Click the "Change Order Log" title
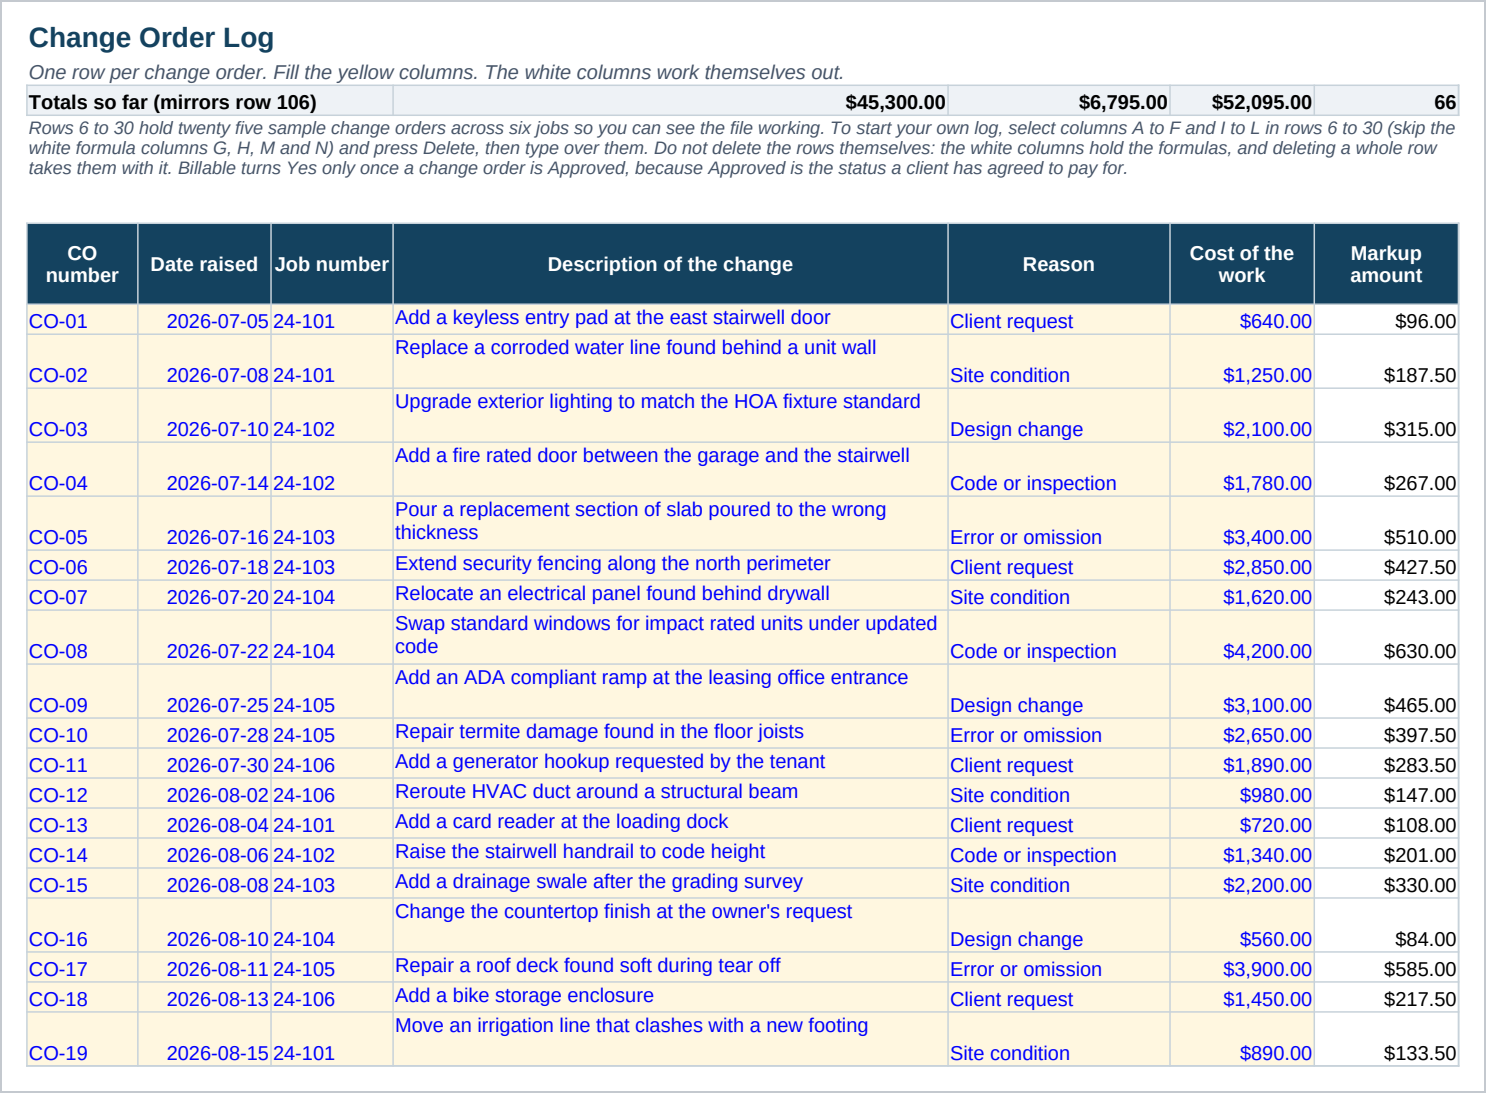 [151, 38]
